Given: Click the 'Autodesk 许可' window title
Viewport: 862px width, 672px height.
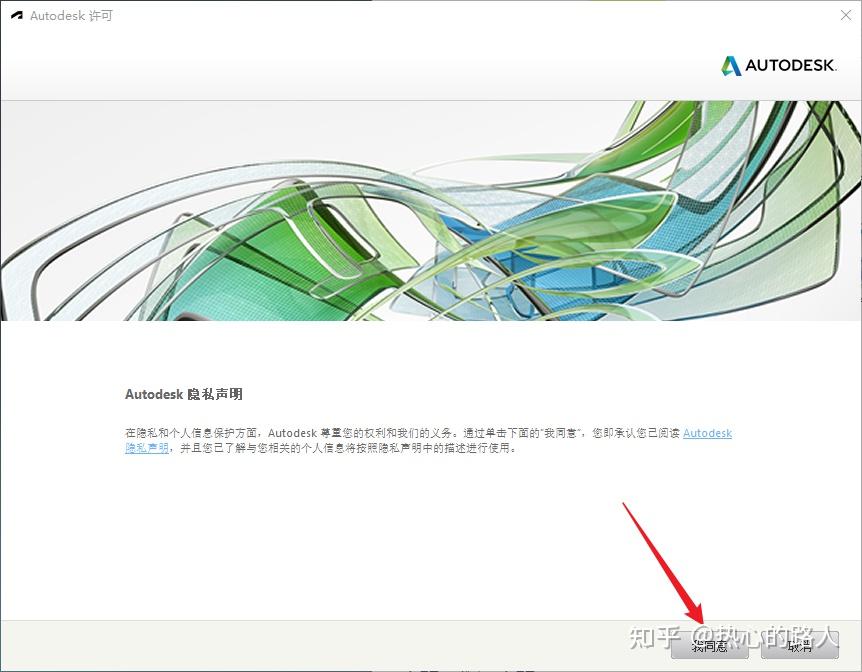Looking at the screenshot, I should [70, 15].
